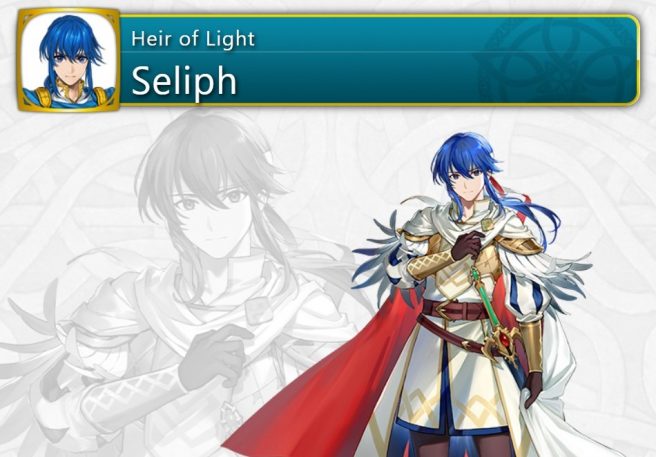Click Seliph's gloved hand on his chest
The width and height of the screenshot is (656, 457).
pyautogui.click(x=466, y=245)
